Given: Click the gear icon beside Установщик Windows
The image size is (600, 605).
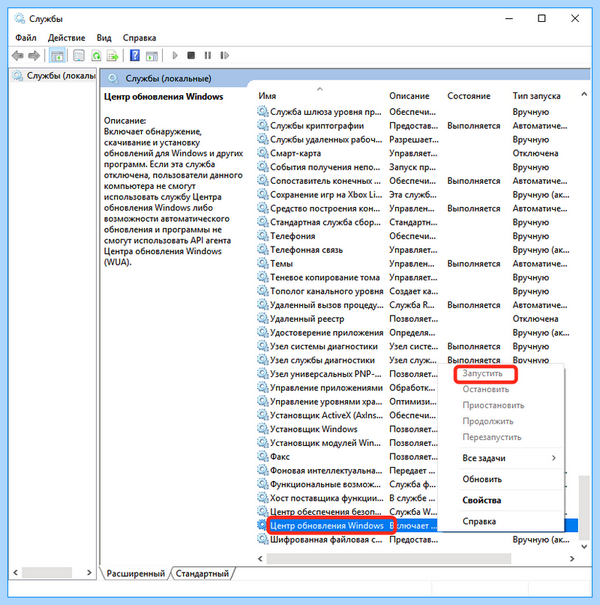Looking at the screenshot, I should 263,429.
